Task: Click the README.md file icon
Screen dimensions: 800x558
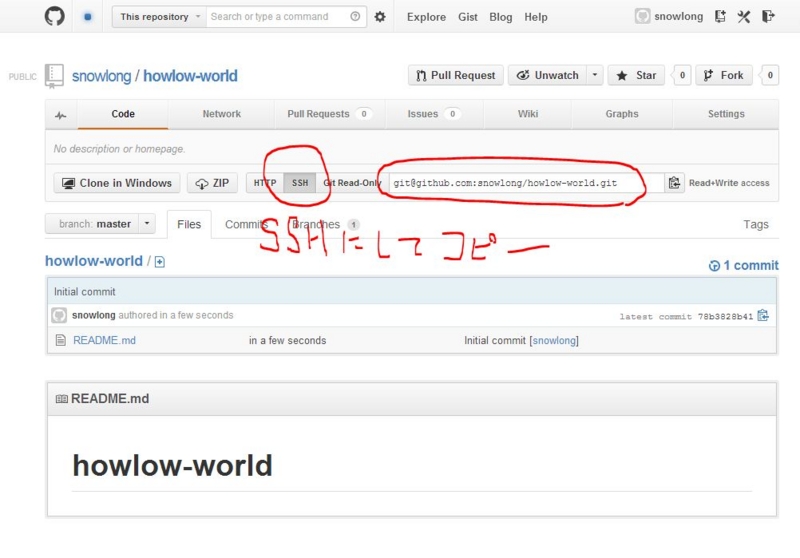Action: tap(61, 340)
